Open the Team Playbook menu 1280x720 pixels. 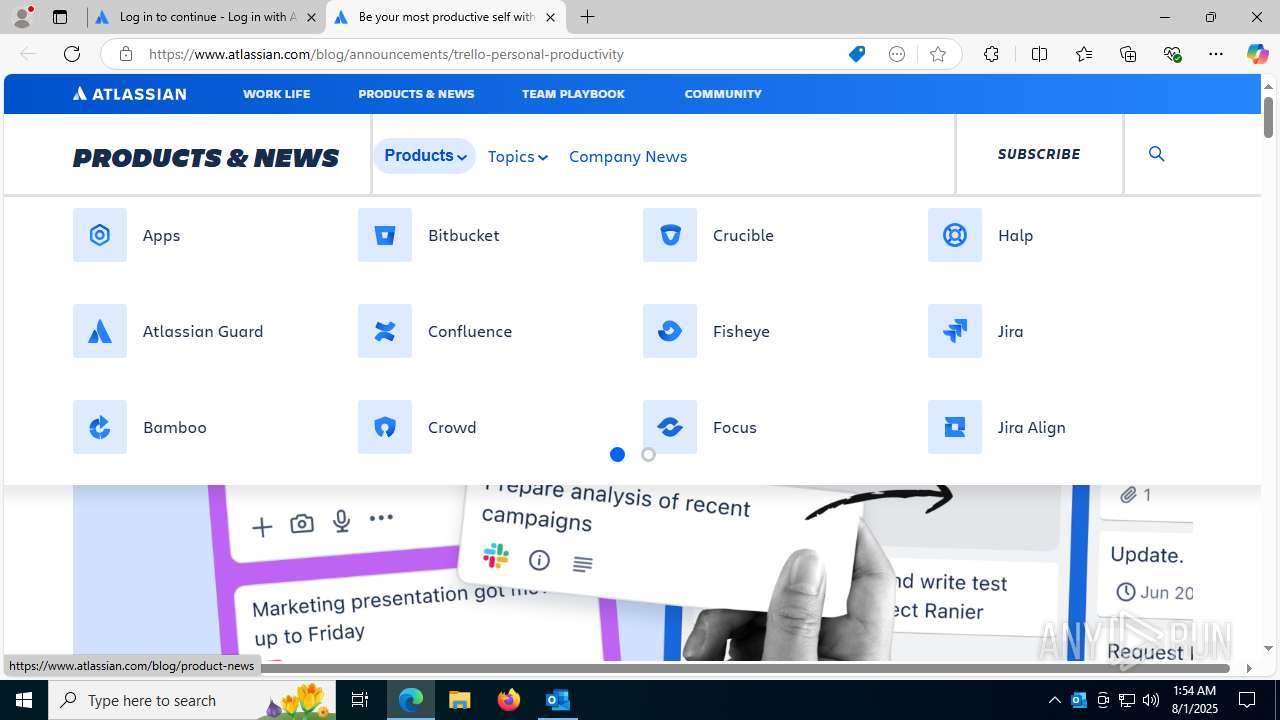(573, 94)
